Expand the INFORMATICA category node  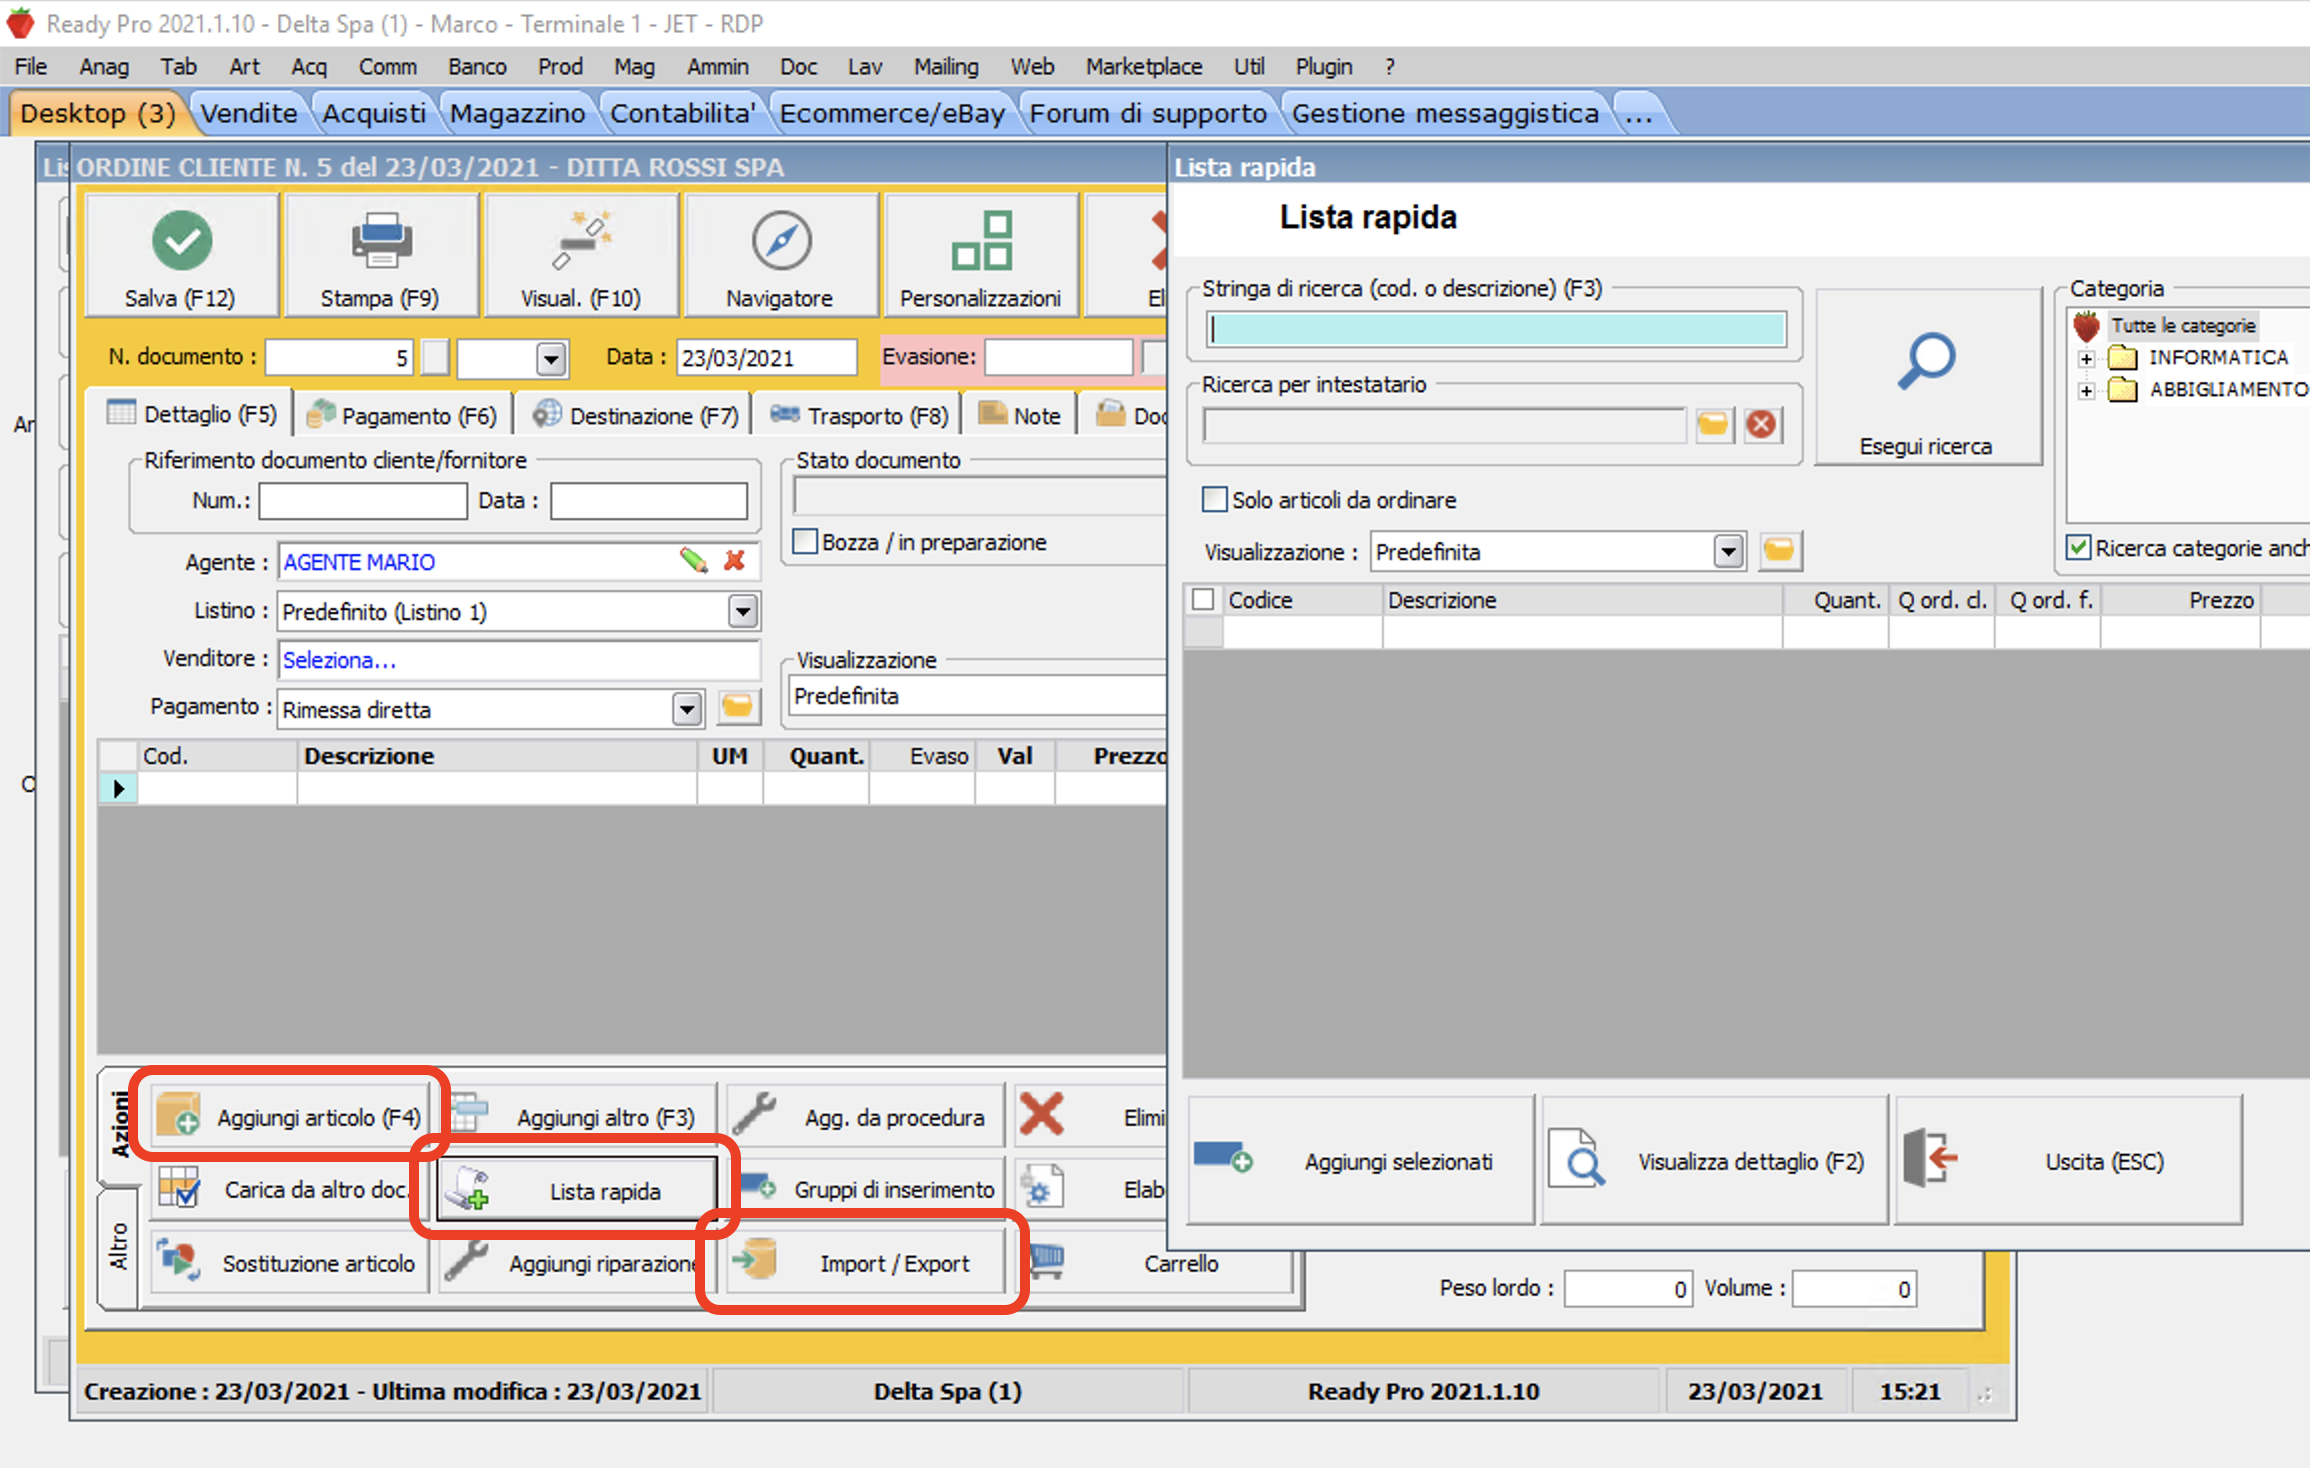pos(2086,358)
